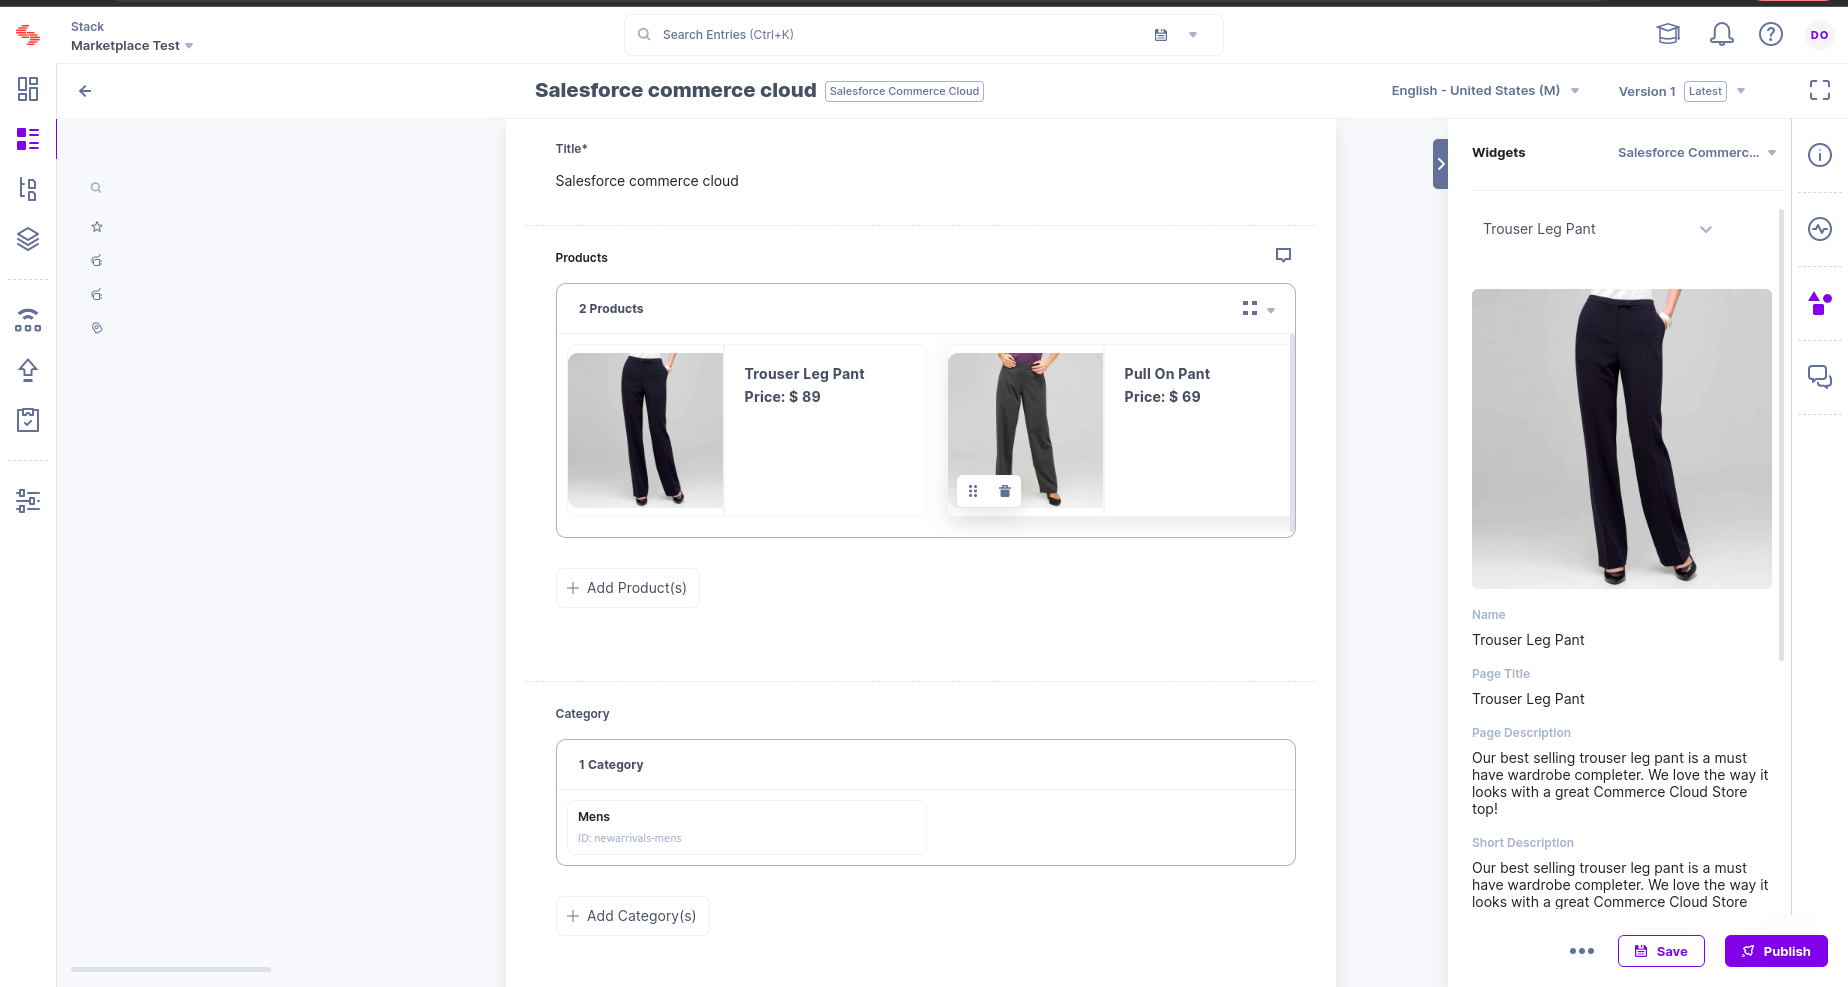The height and width of the screenshot is (987, 1848).
Task: Click Add Product(s)
Action: (627, 588)
